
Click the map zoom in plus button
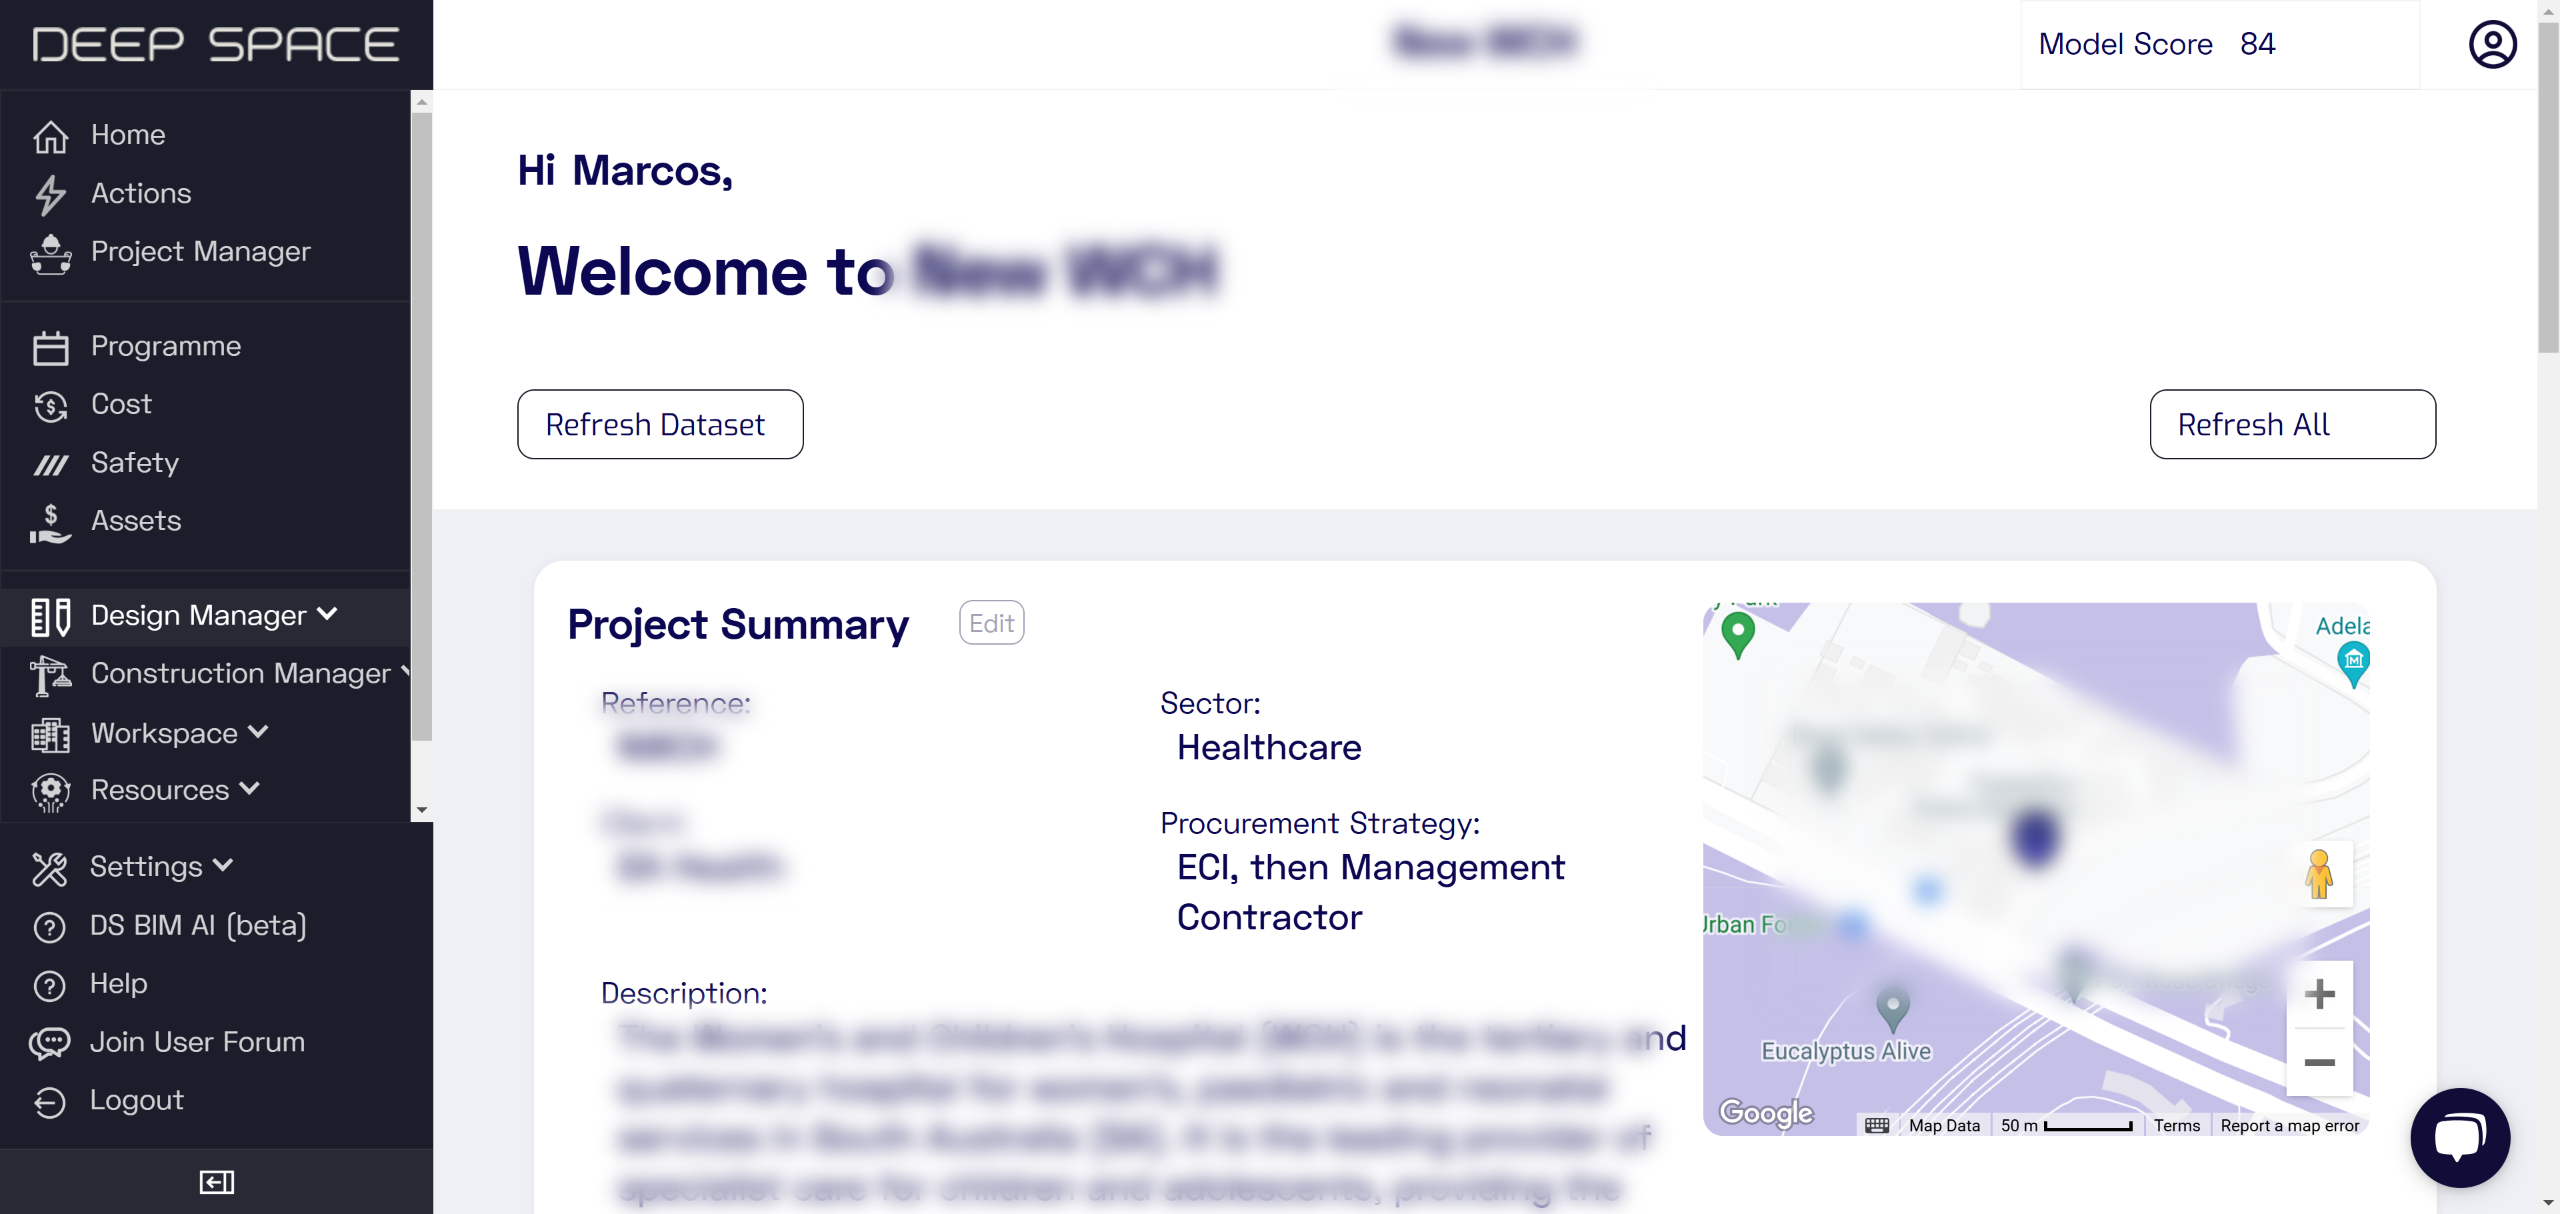click(2319, 994)
